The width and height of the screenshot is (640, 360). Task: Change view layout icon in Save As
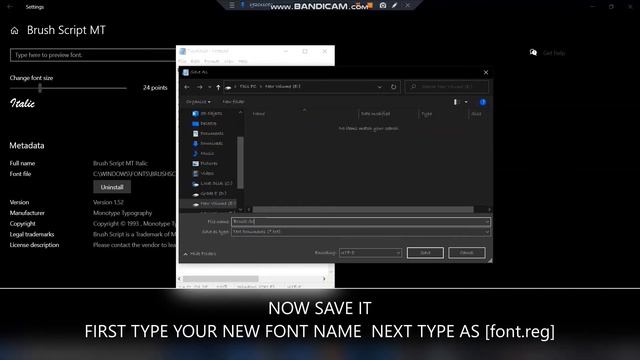[456, 102]
